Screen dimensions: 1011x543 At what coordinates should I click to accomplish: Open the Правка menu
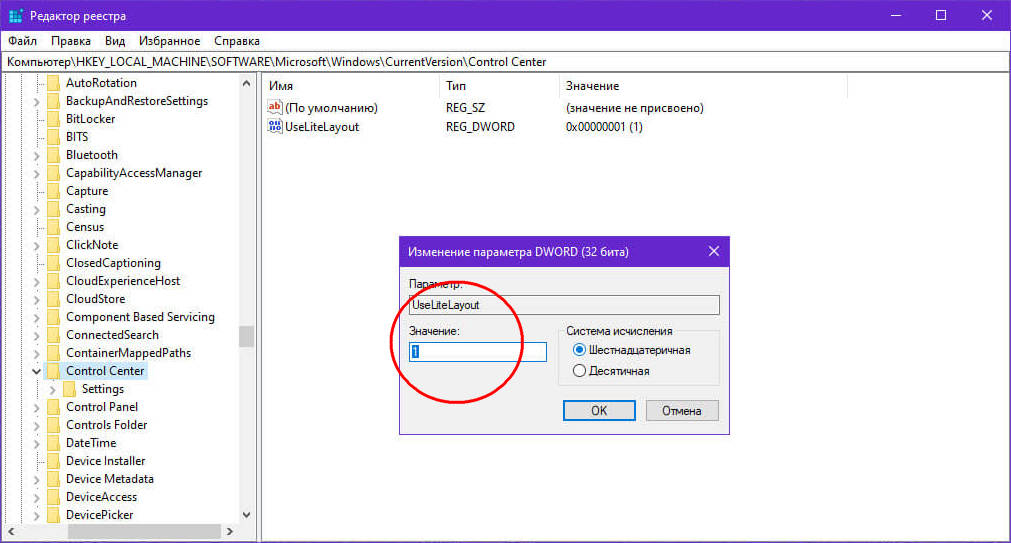click(71, 41)
